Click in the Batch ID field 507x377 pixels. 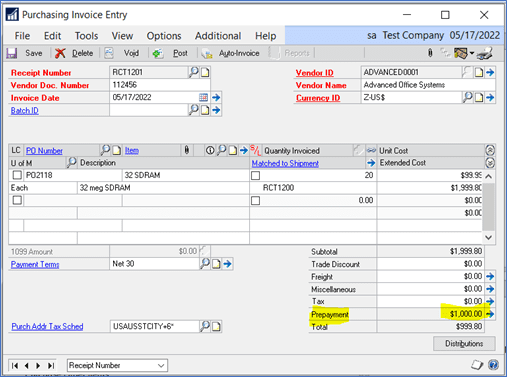[x=149, y=110]
